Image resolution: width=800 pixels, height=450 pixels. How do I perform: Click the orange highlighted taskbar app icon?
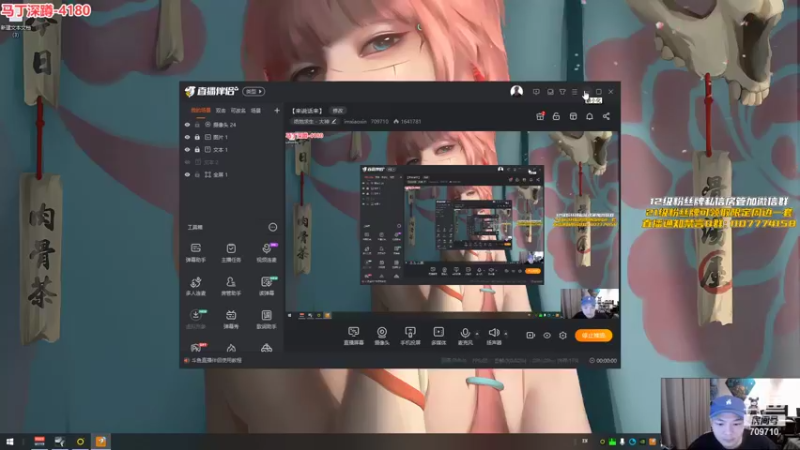pyautogui.click(x=101, y=441)
